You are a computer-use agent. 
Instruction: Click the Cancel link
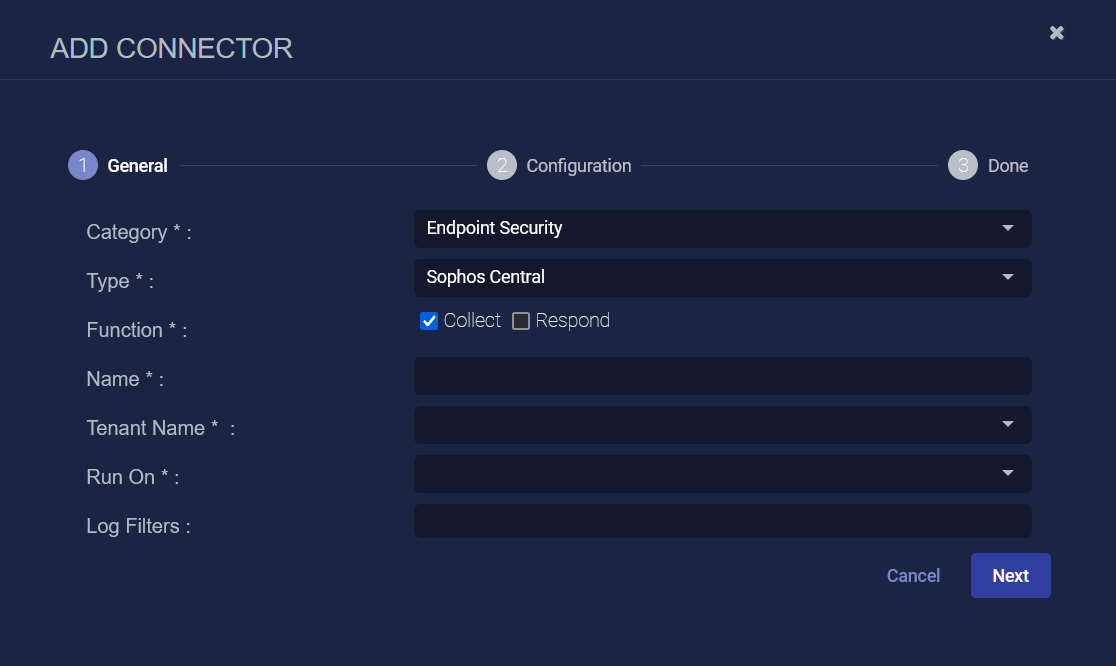pyautogui.click(x=913, y=576)
